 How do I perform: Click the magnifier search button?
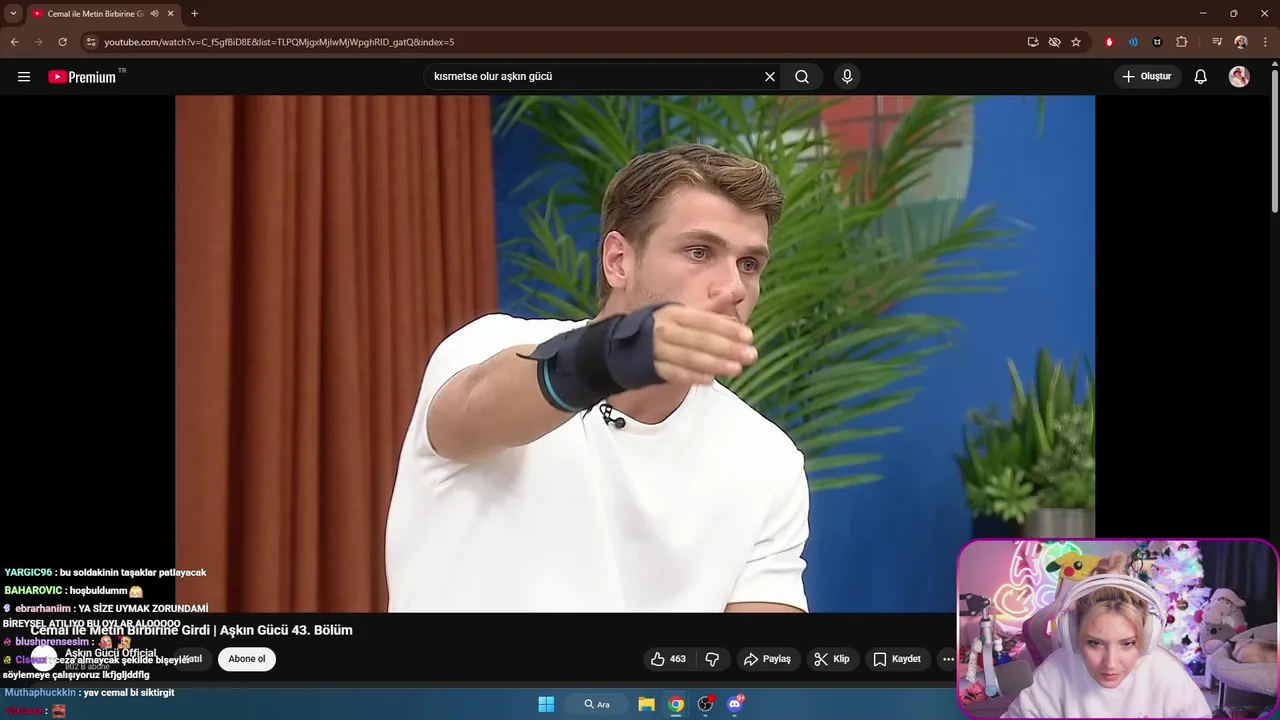[802, 77]
